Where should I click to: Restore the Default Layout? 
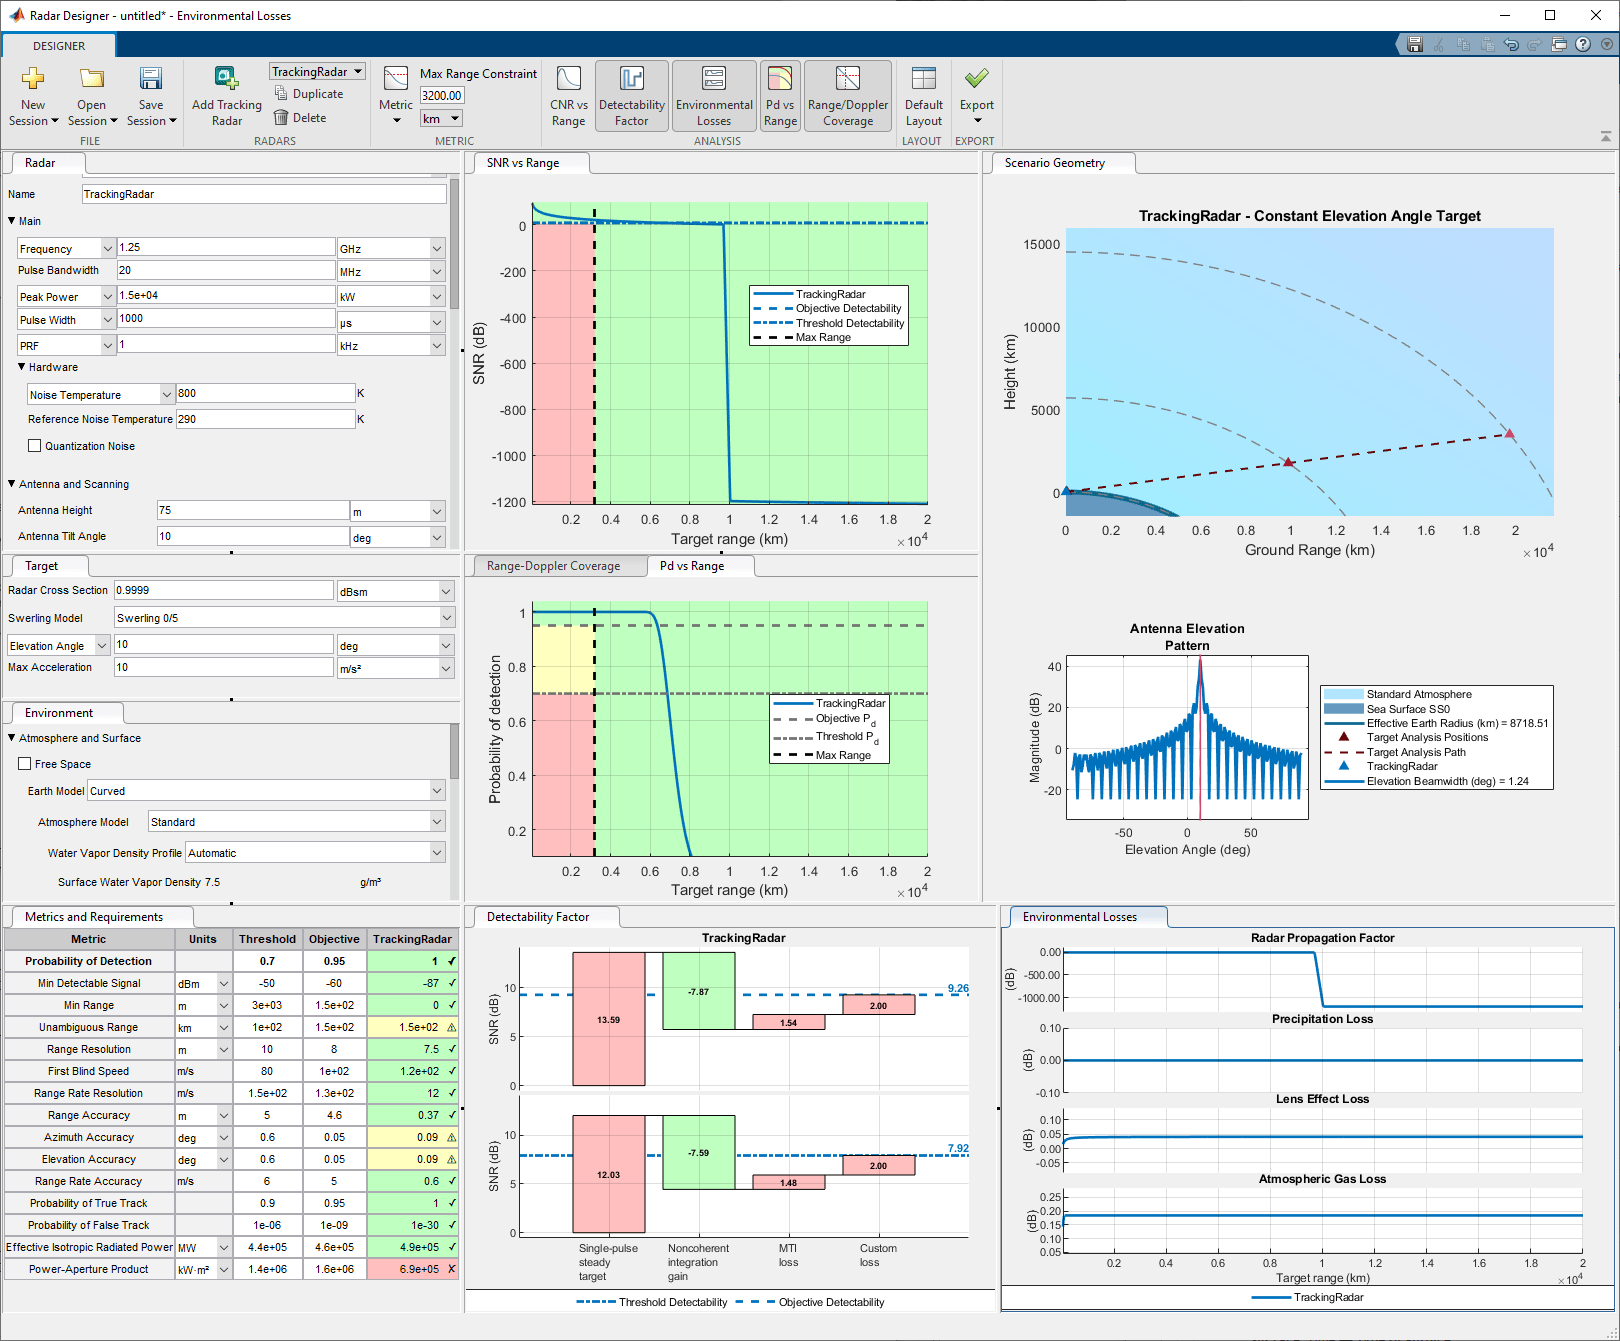tap(922, 96)
